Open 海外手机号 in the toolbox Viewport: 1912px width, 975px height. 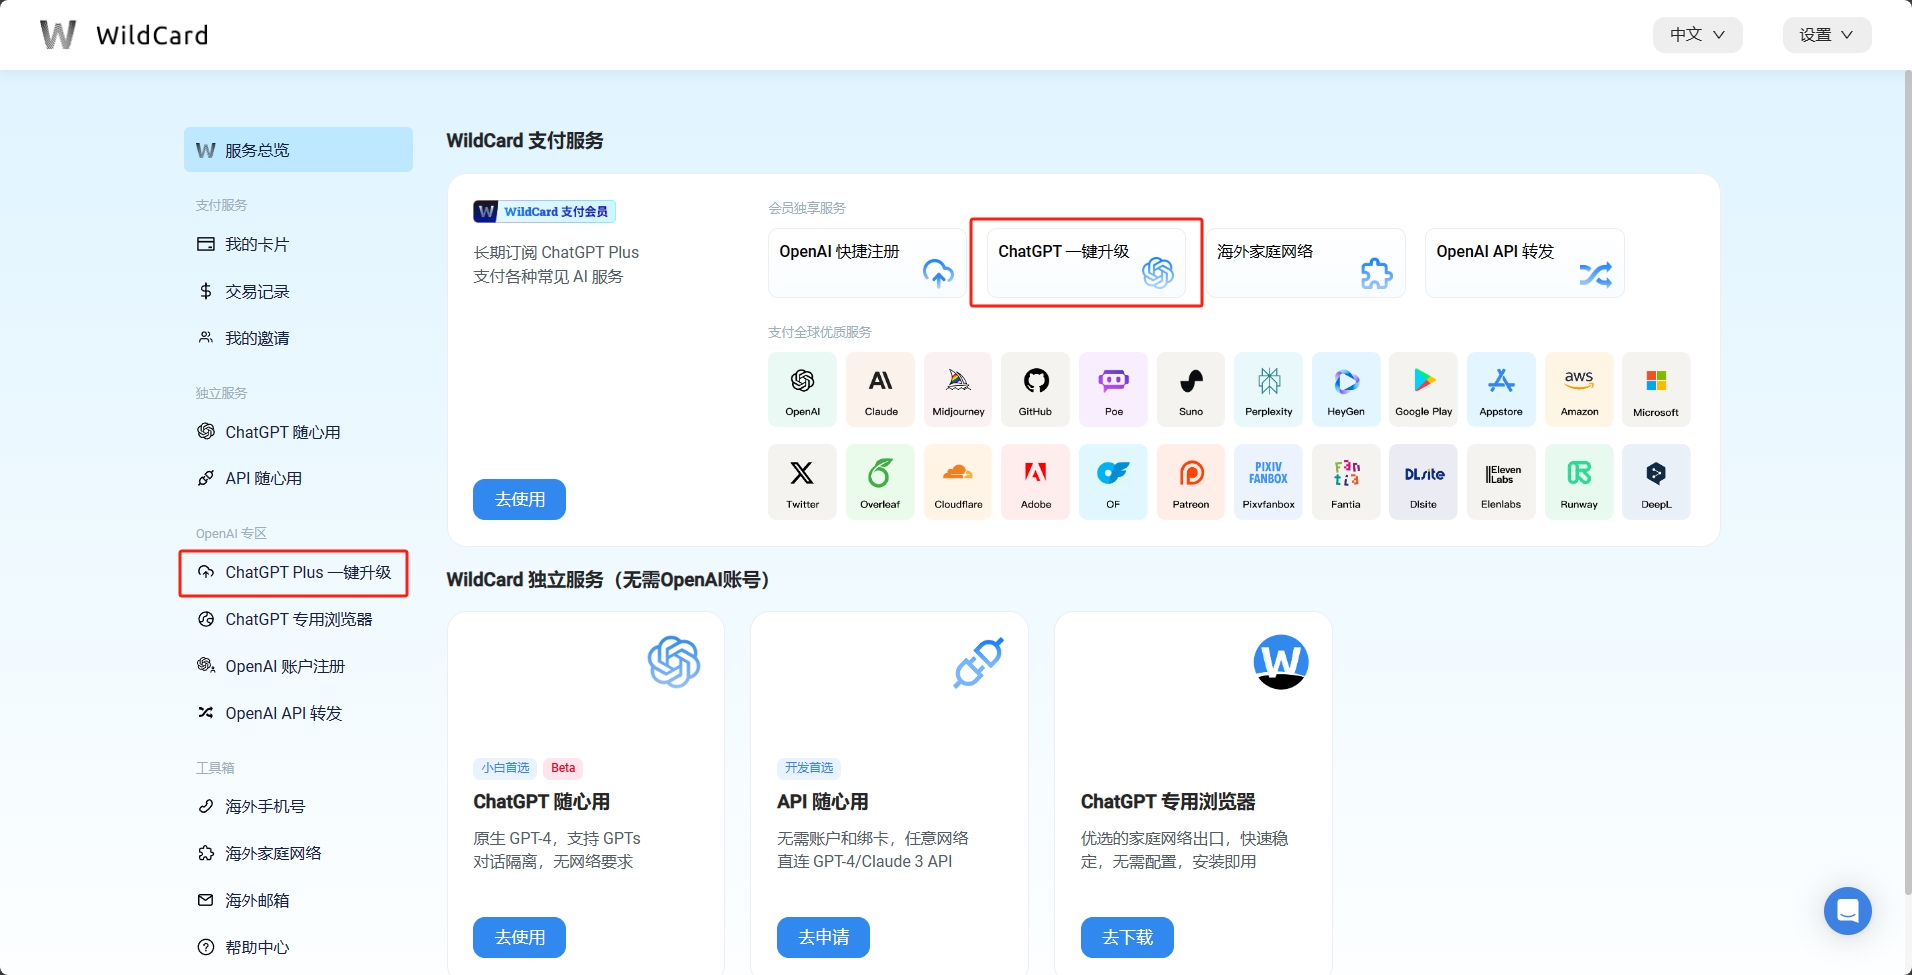(x=298, y=806)
